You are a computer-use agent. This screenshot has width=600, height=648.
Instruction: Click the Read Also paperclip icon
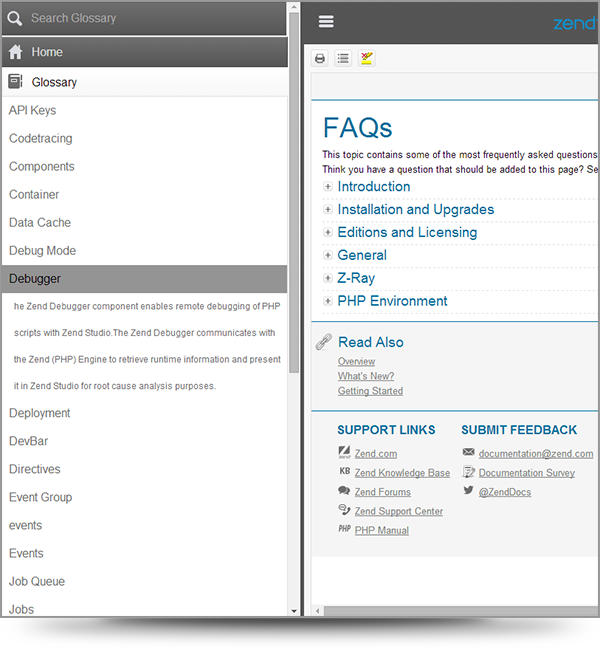point(324,342)
